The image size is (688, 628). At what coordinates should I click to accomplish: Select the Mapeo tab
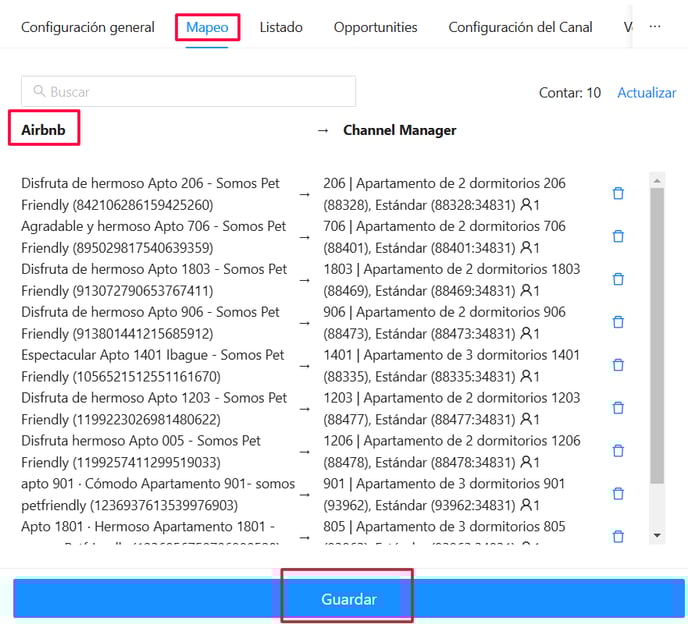pyautogui.click(x=207, y=27)
